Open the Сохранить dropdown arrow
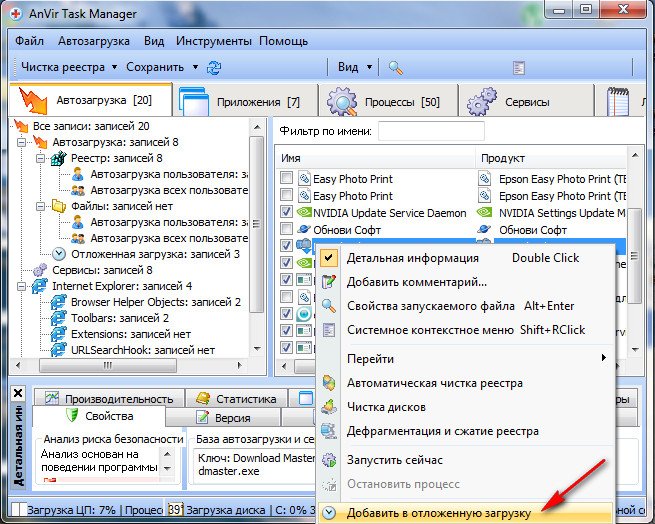The image size is (655, 524). 195,67
